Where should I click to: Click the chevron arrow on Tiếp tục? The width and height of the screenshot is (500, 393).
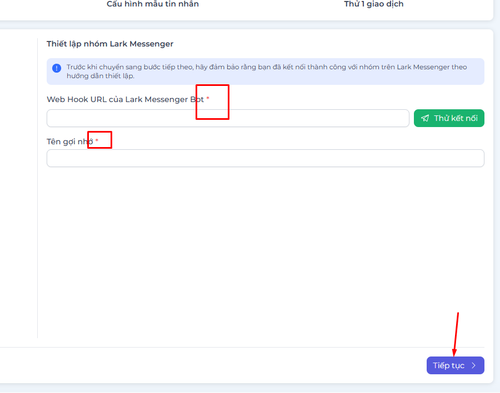[x=474, y=365]
